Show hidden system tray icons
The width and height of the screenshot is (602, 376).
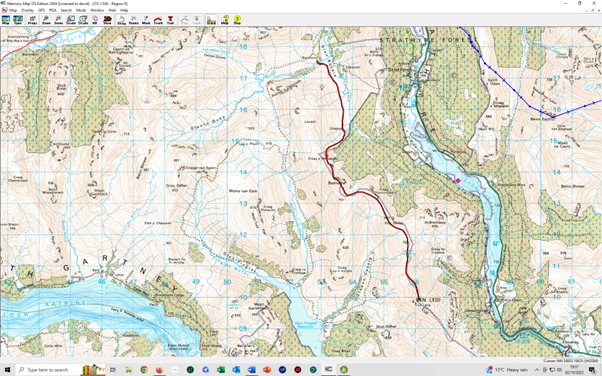[537, 370]
